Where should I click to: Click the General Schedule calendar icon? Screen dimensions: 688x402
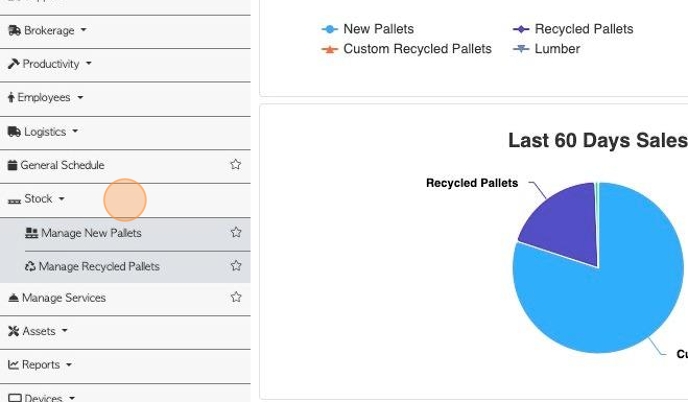(13, 165)
